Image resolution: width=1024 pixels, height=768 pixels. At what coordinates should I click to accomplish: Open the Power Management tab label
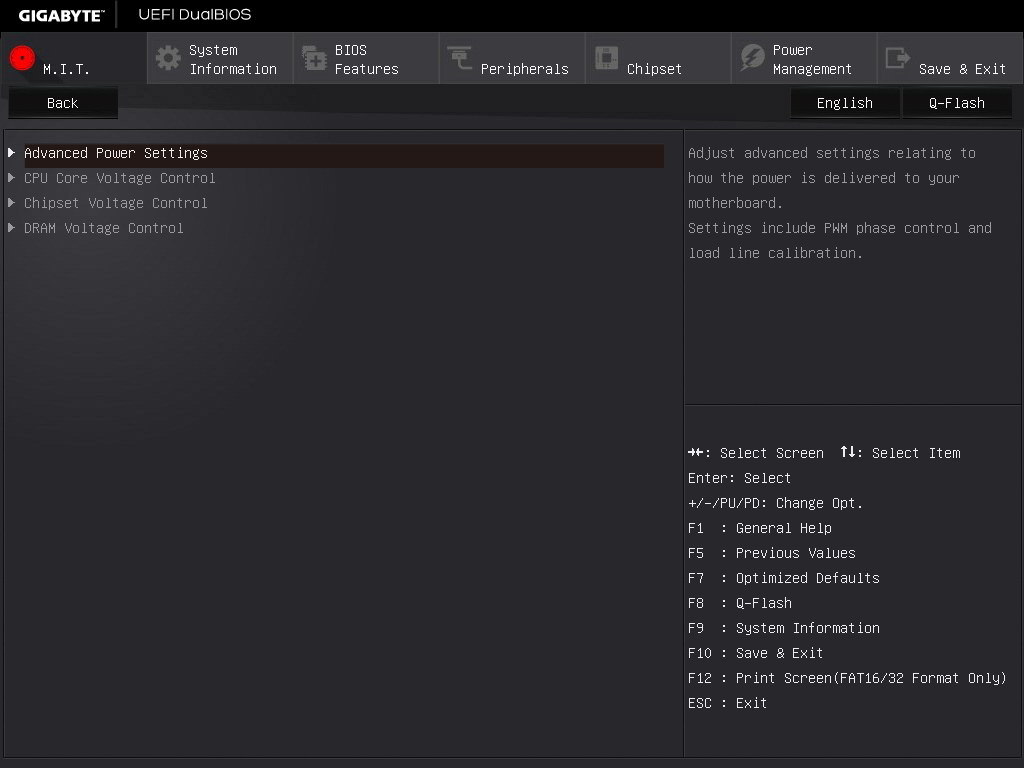(x=811, y=60)
